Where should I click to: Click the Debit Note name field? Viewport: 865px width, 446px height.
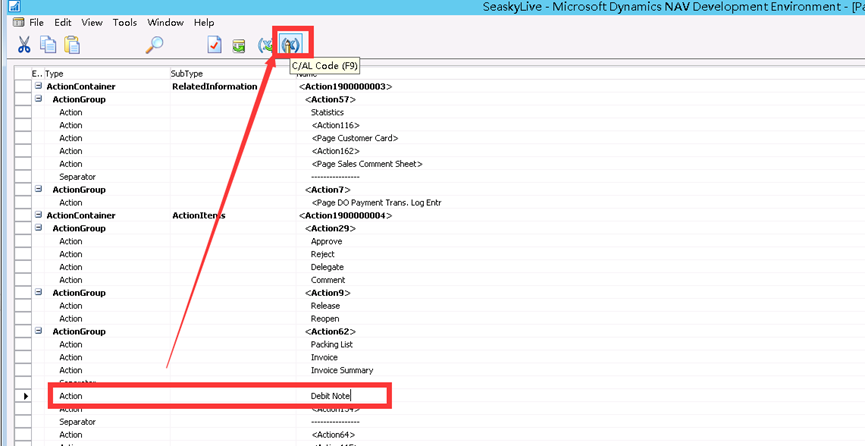click(330, 396)
